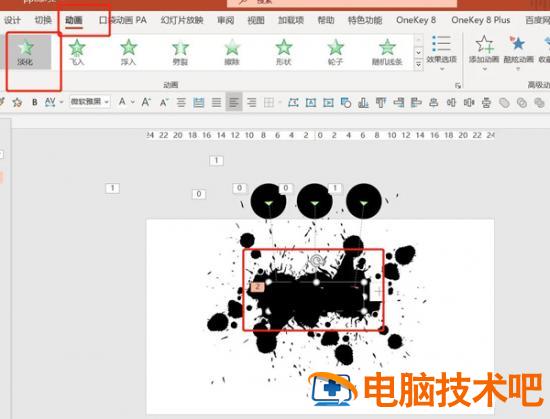This screenshot has width=550, height=419.
Task: Apply the 擦除 (Wipe) animation
Action: pos(232,52)
